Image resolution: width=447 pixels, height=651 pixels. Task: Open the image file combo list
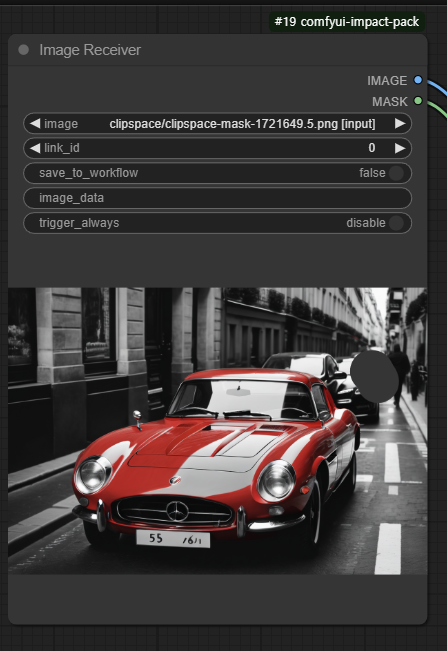point(217,123)
